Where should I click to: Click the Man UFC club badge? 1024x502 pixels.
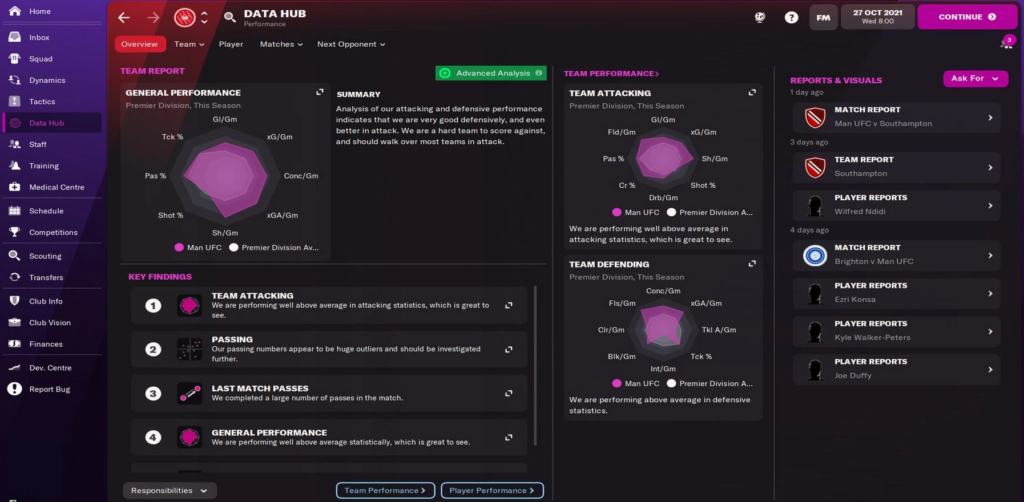185,18
